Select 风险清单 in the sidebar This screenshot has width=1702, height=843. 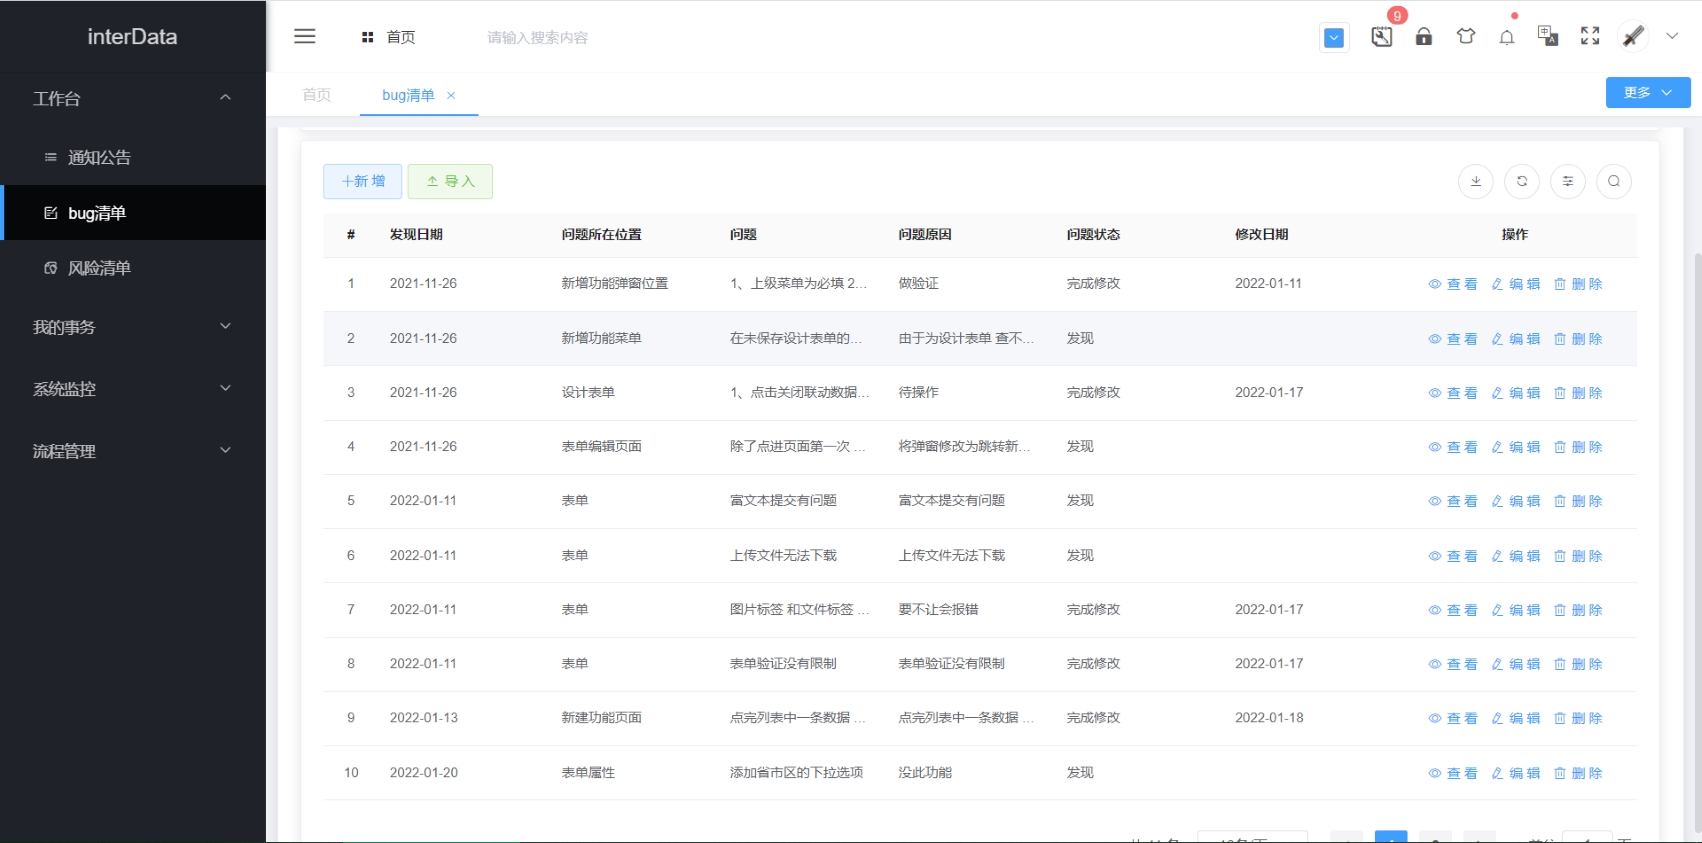[x=99, y=268]
